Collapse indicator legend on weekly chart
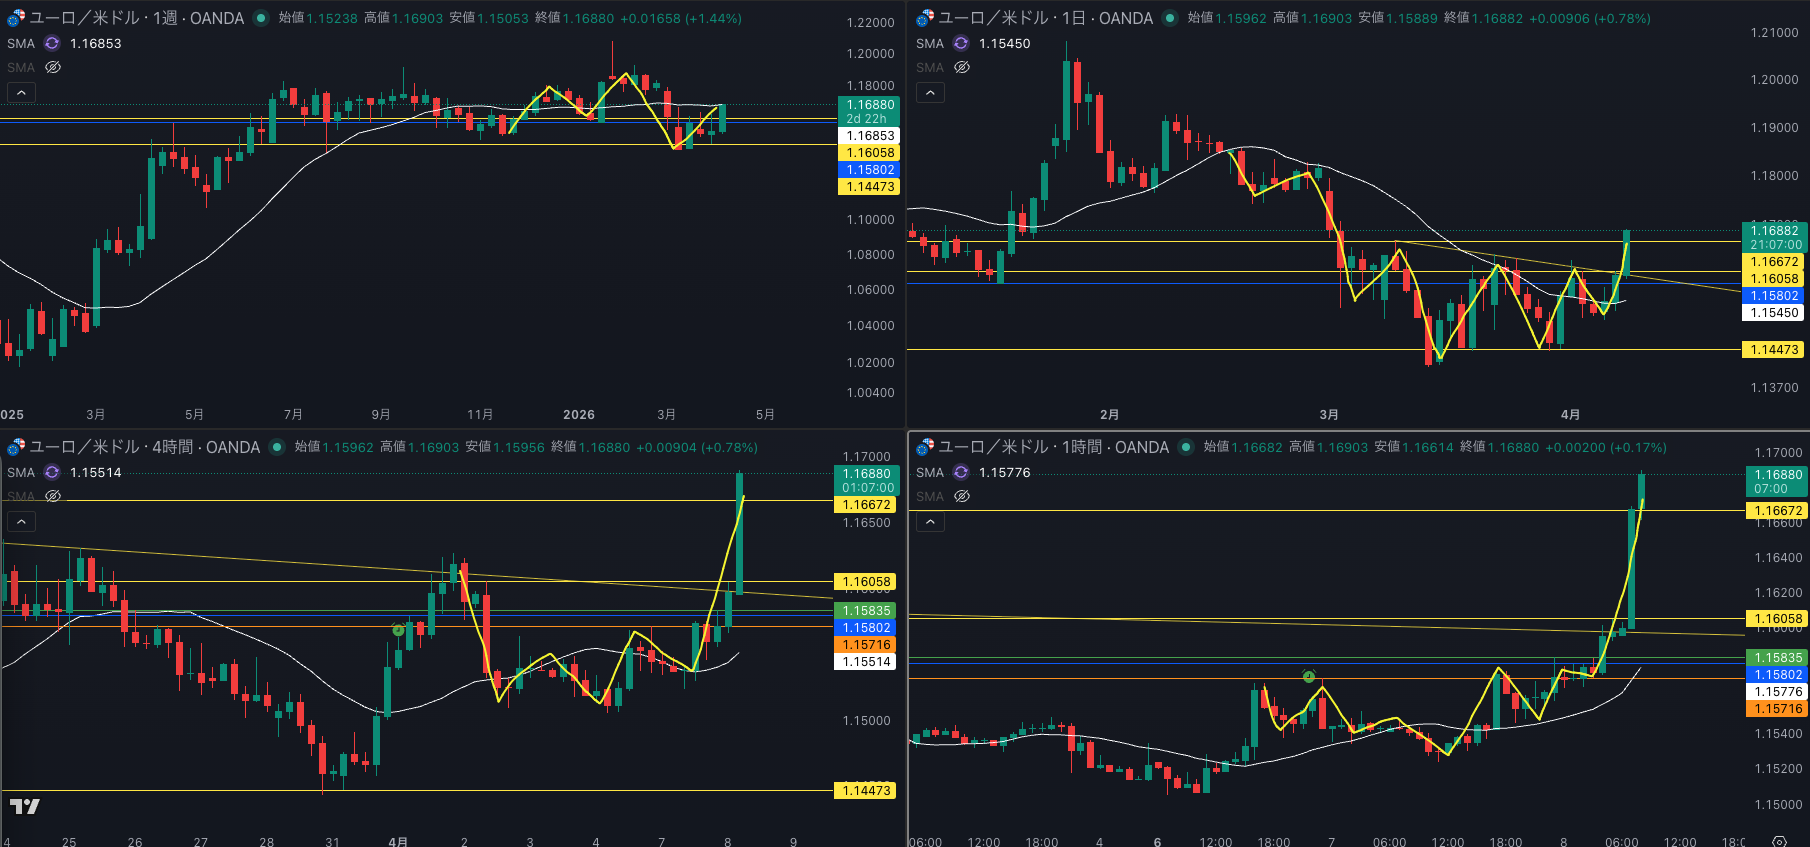Image resolution: width=1810 pixels, height=847 pixels. click(21, 92)
